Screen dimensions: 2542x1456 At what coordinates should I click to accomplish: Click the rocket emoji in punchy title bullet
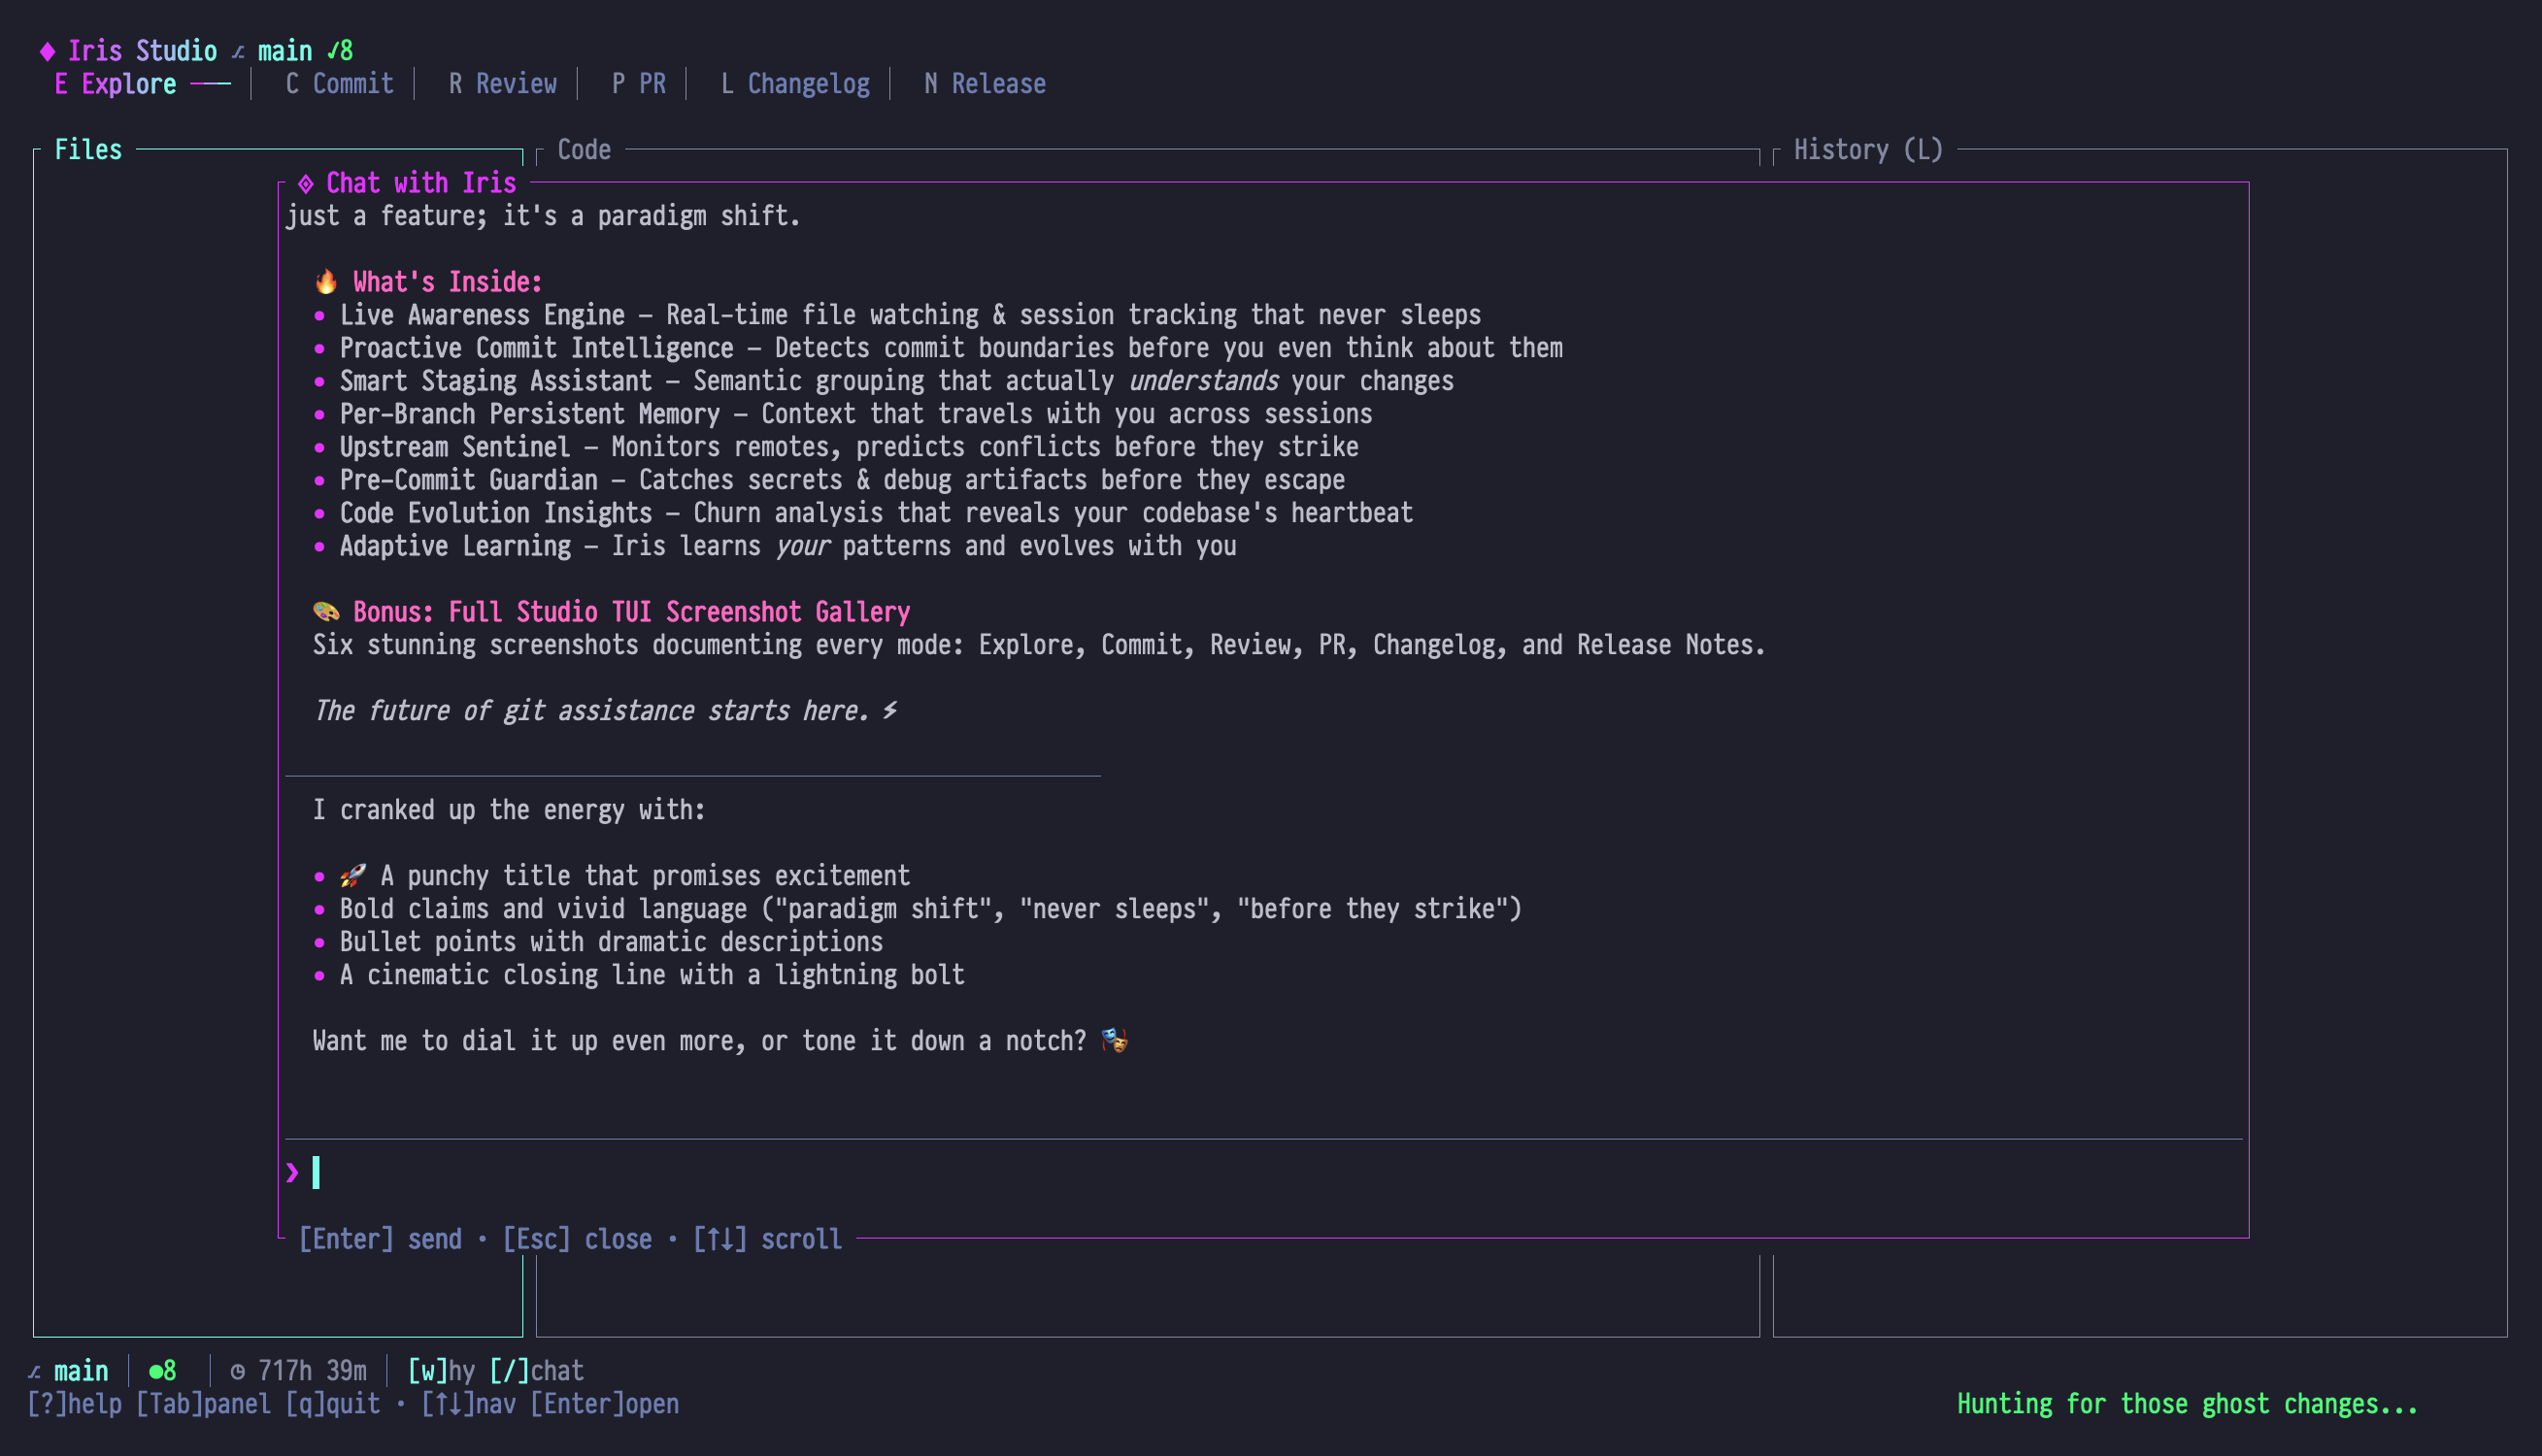coord(352,876)
